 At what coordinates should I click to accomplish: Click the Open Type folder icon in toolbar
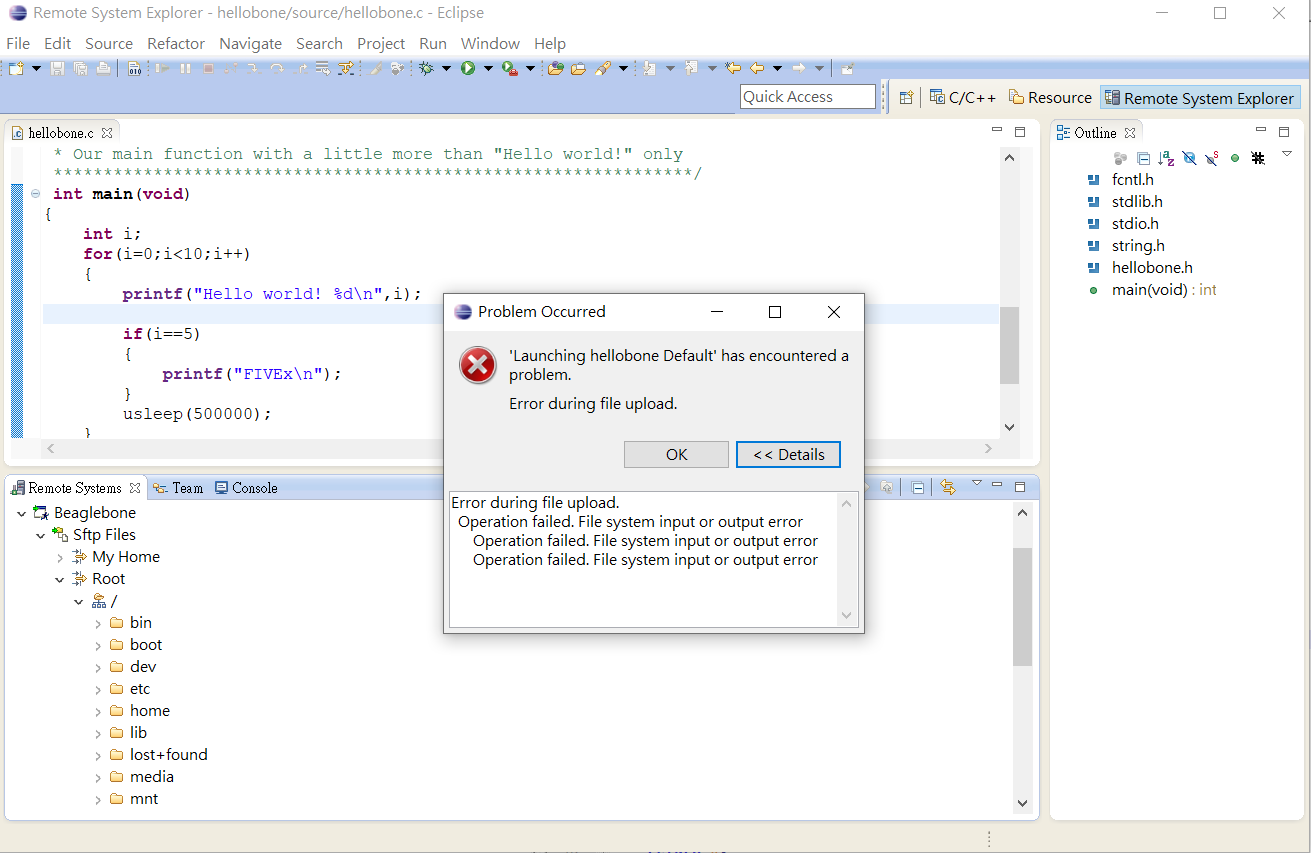point(556,68)
